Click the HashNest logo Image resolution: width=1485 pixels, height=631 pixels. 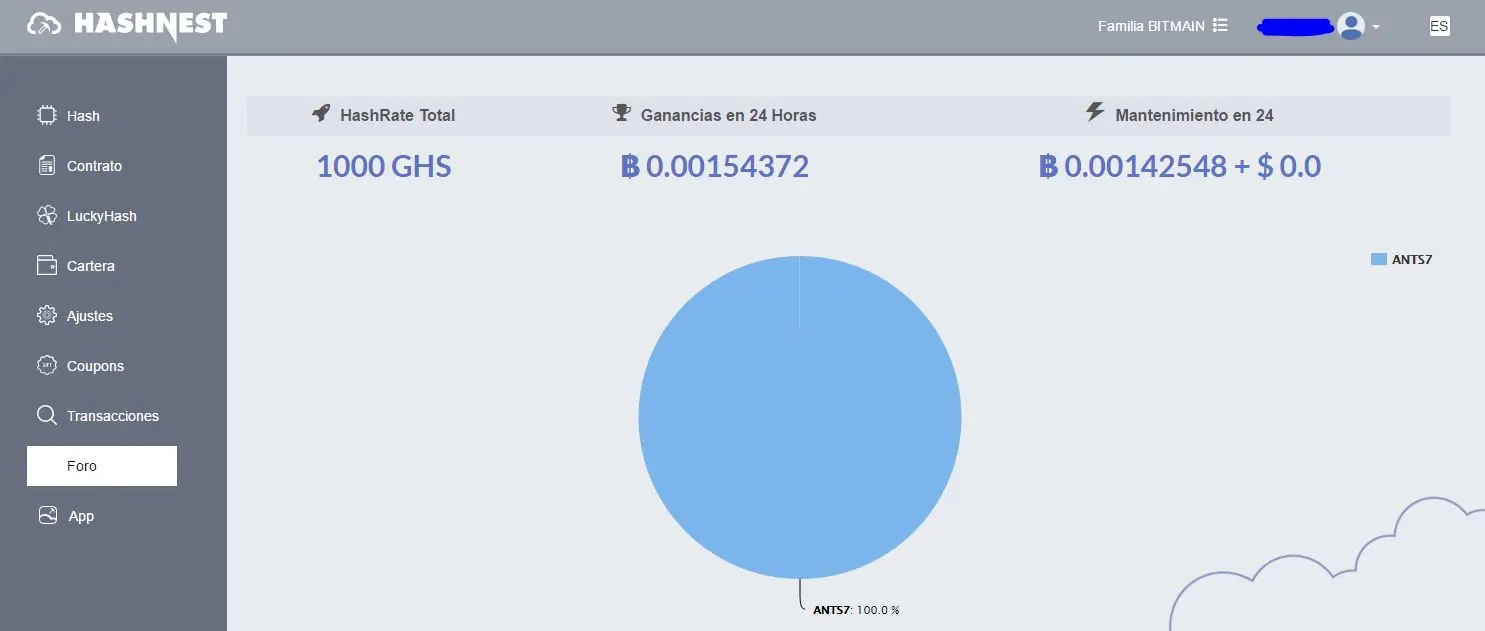[x=127, y=26]
